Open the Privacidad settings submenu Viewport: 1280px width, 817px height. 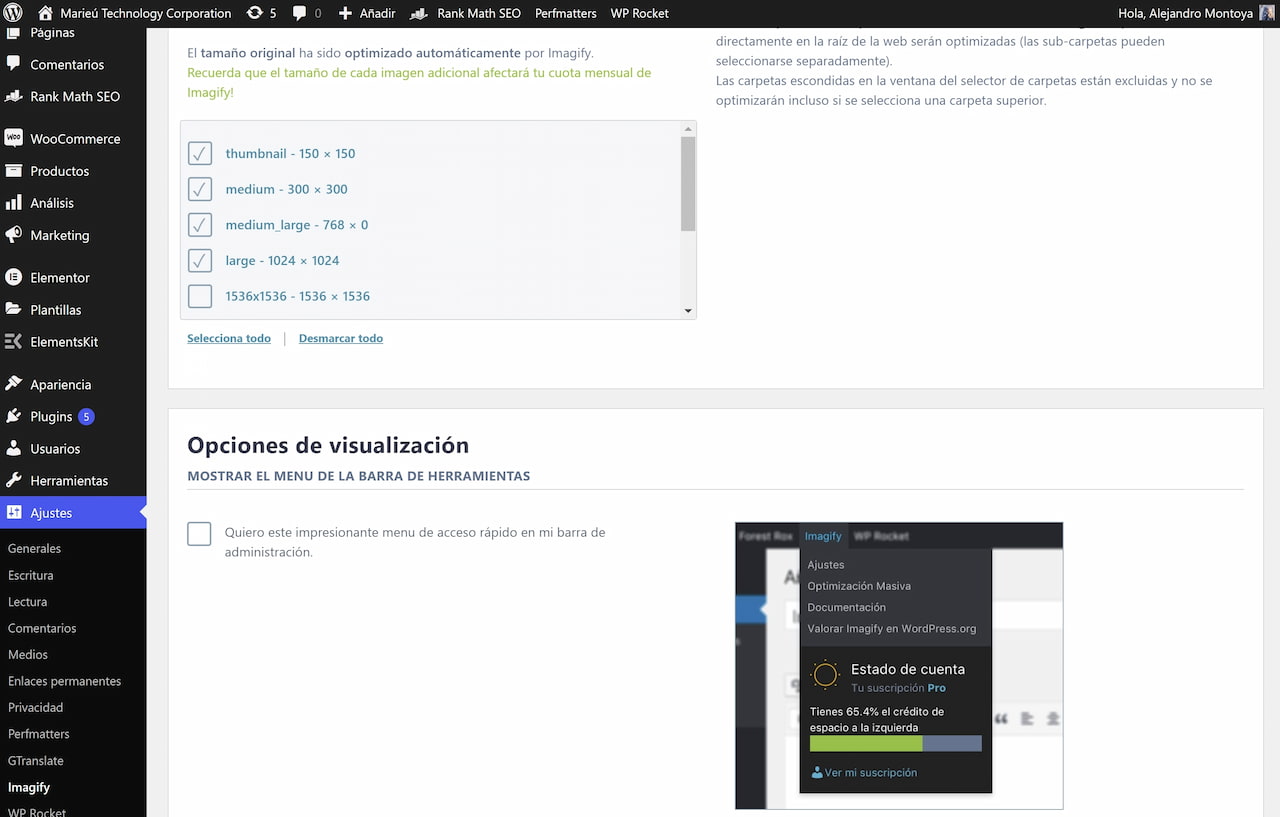[35, 708]
